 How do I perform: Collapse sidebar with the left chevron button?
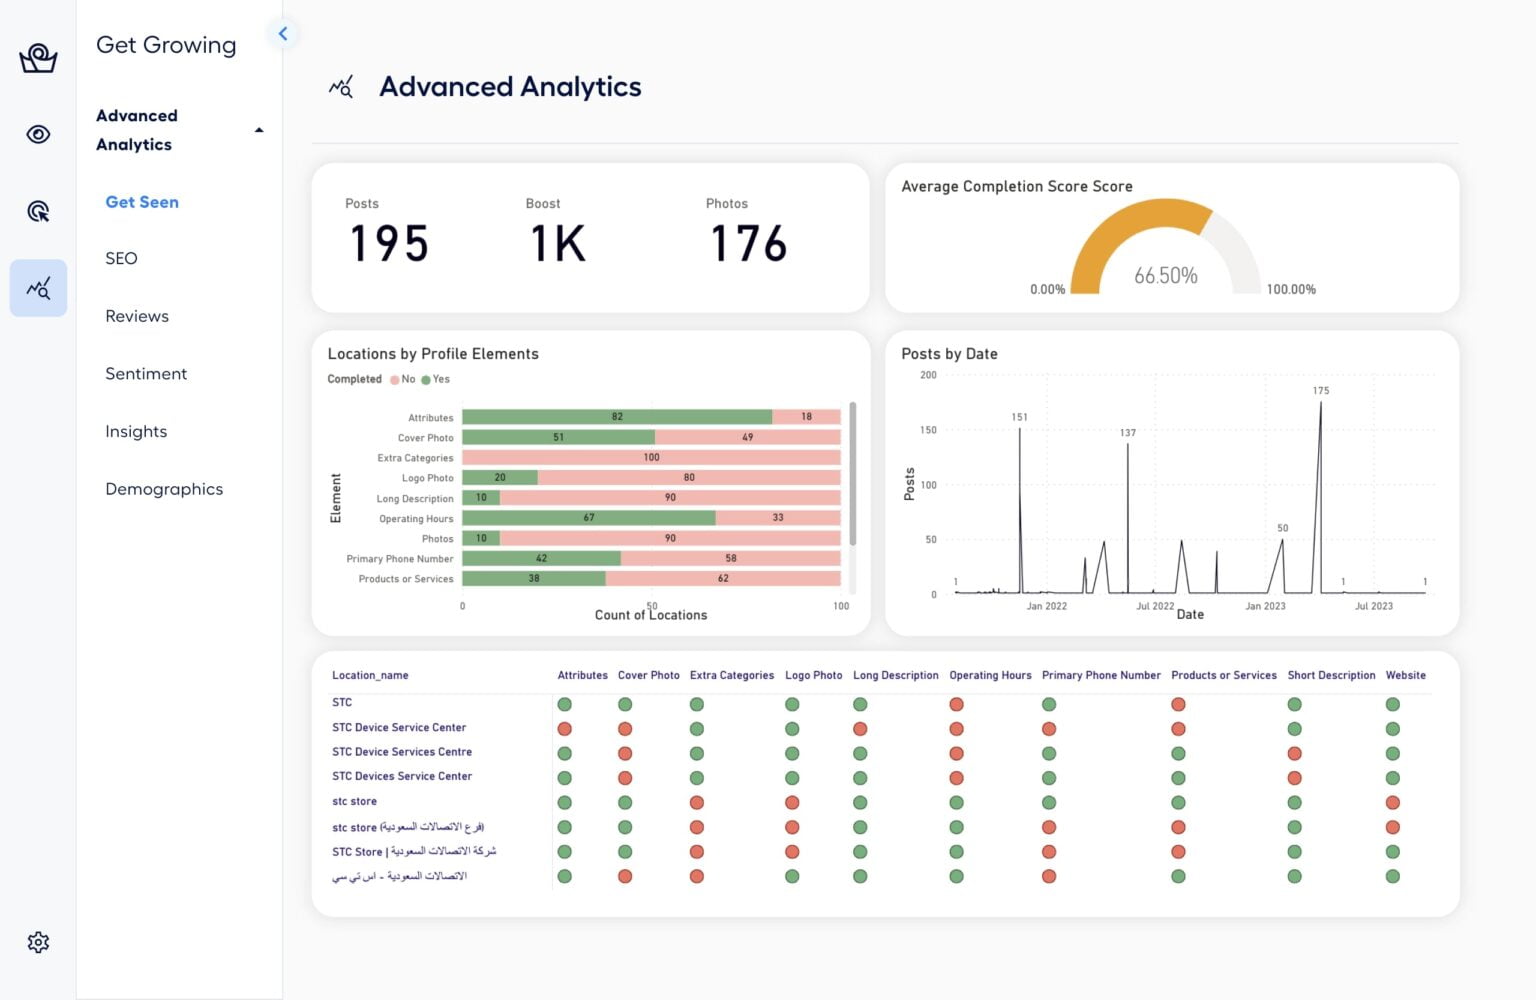[x=283, y=34]
